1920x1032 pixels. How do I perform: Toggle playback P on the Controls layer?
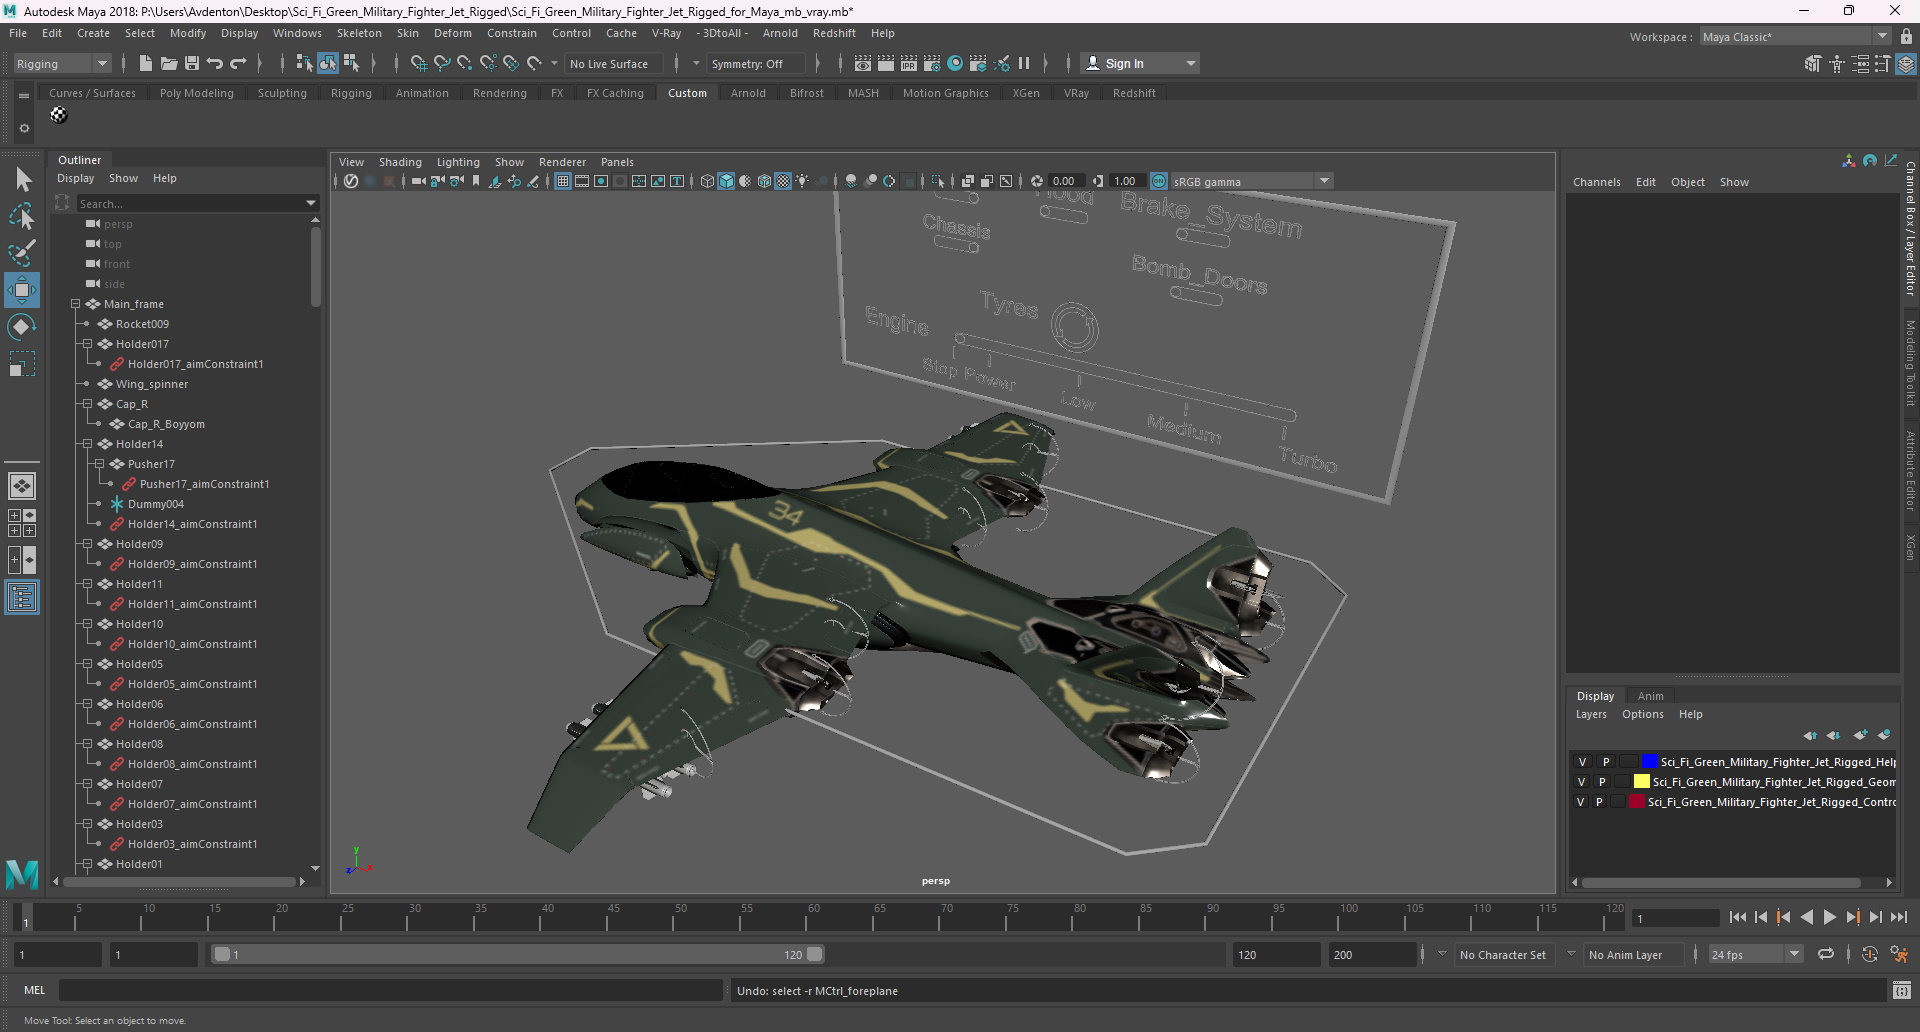(x=1599, y=802)
